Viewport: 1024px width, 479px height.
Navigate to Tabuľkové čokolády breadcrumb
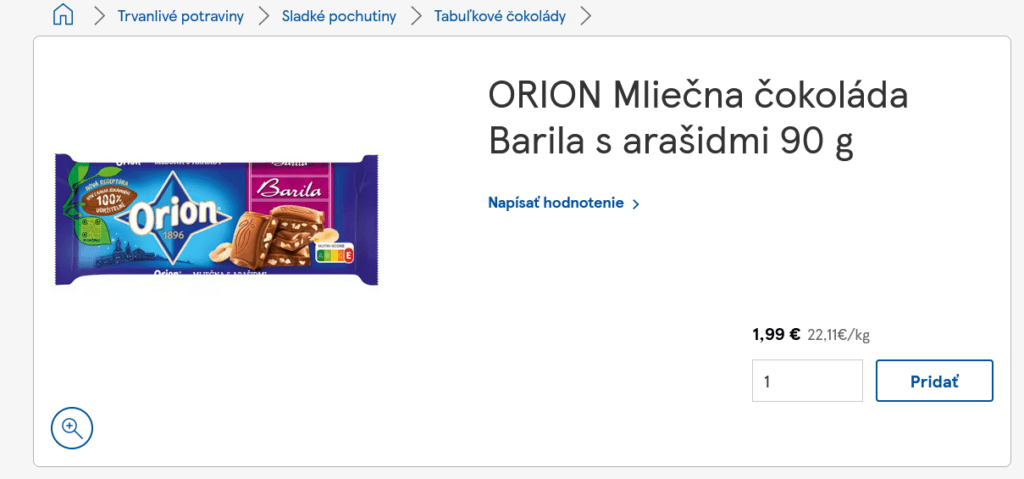point(500,16)
